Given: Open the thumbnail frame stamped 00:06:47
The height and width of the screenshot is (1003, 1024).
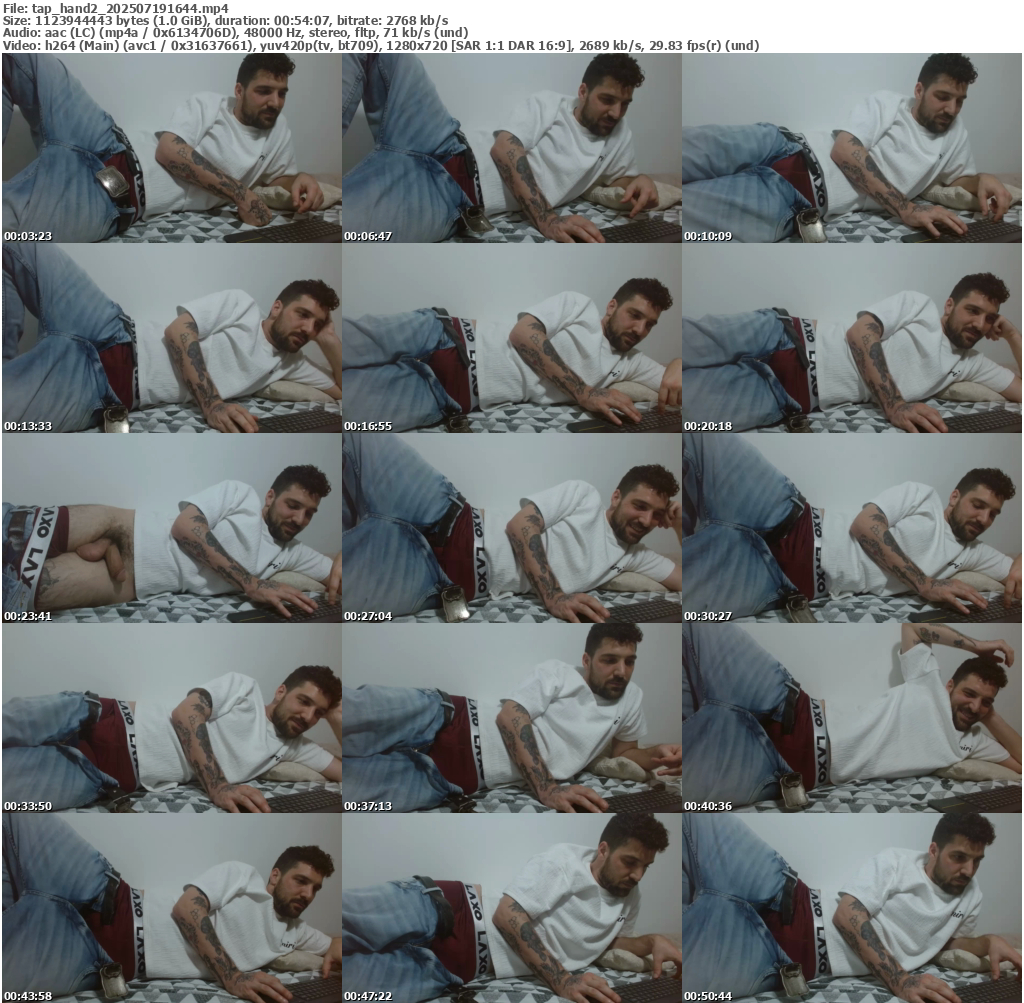Looking at the screenshot, I should tap(511, 148).
